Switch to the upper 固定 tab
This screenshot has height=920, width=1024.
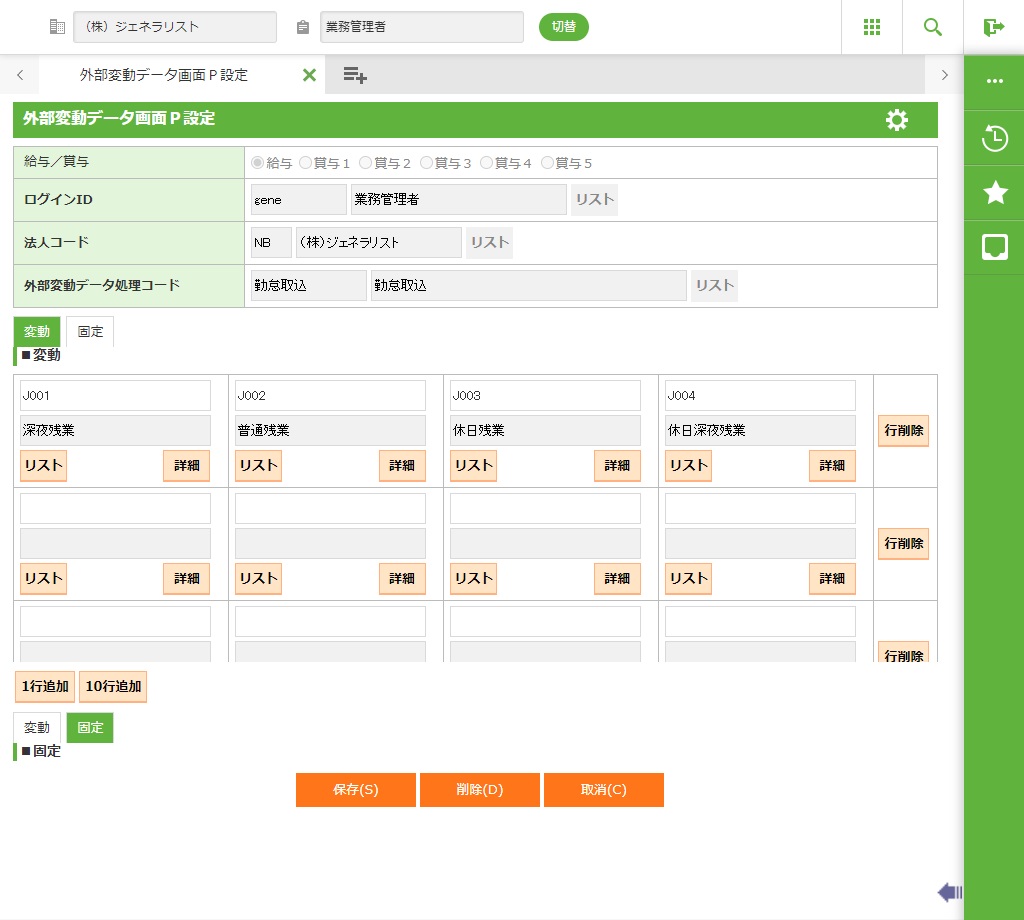[91, 332]
